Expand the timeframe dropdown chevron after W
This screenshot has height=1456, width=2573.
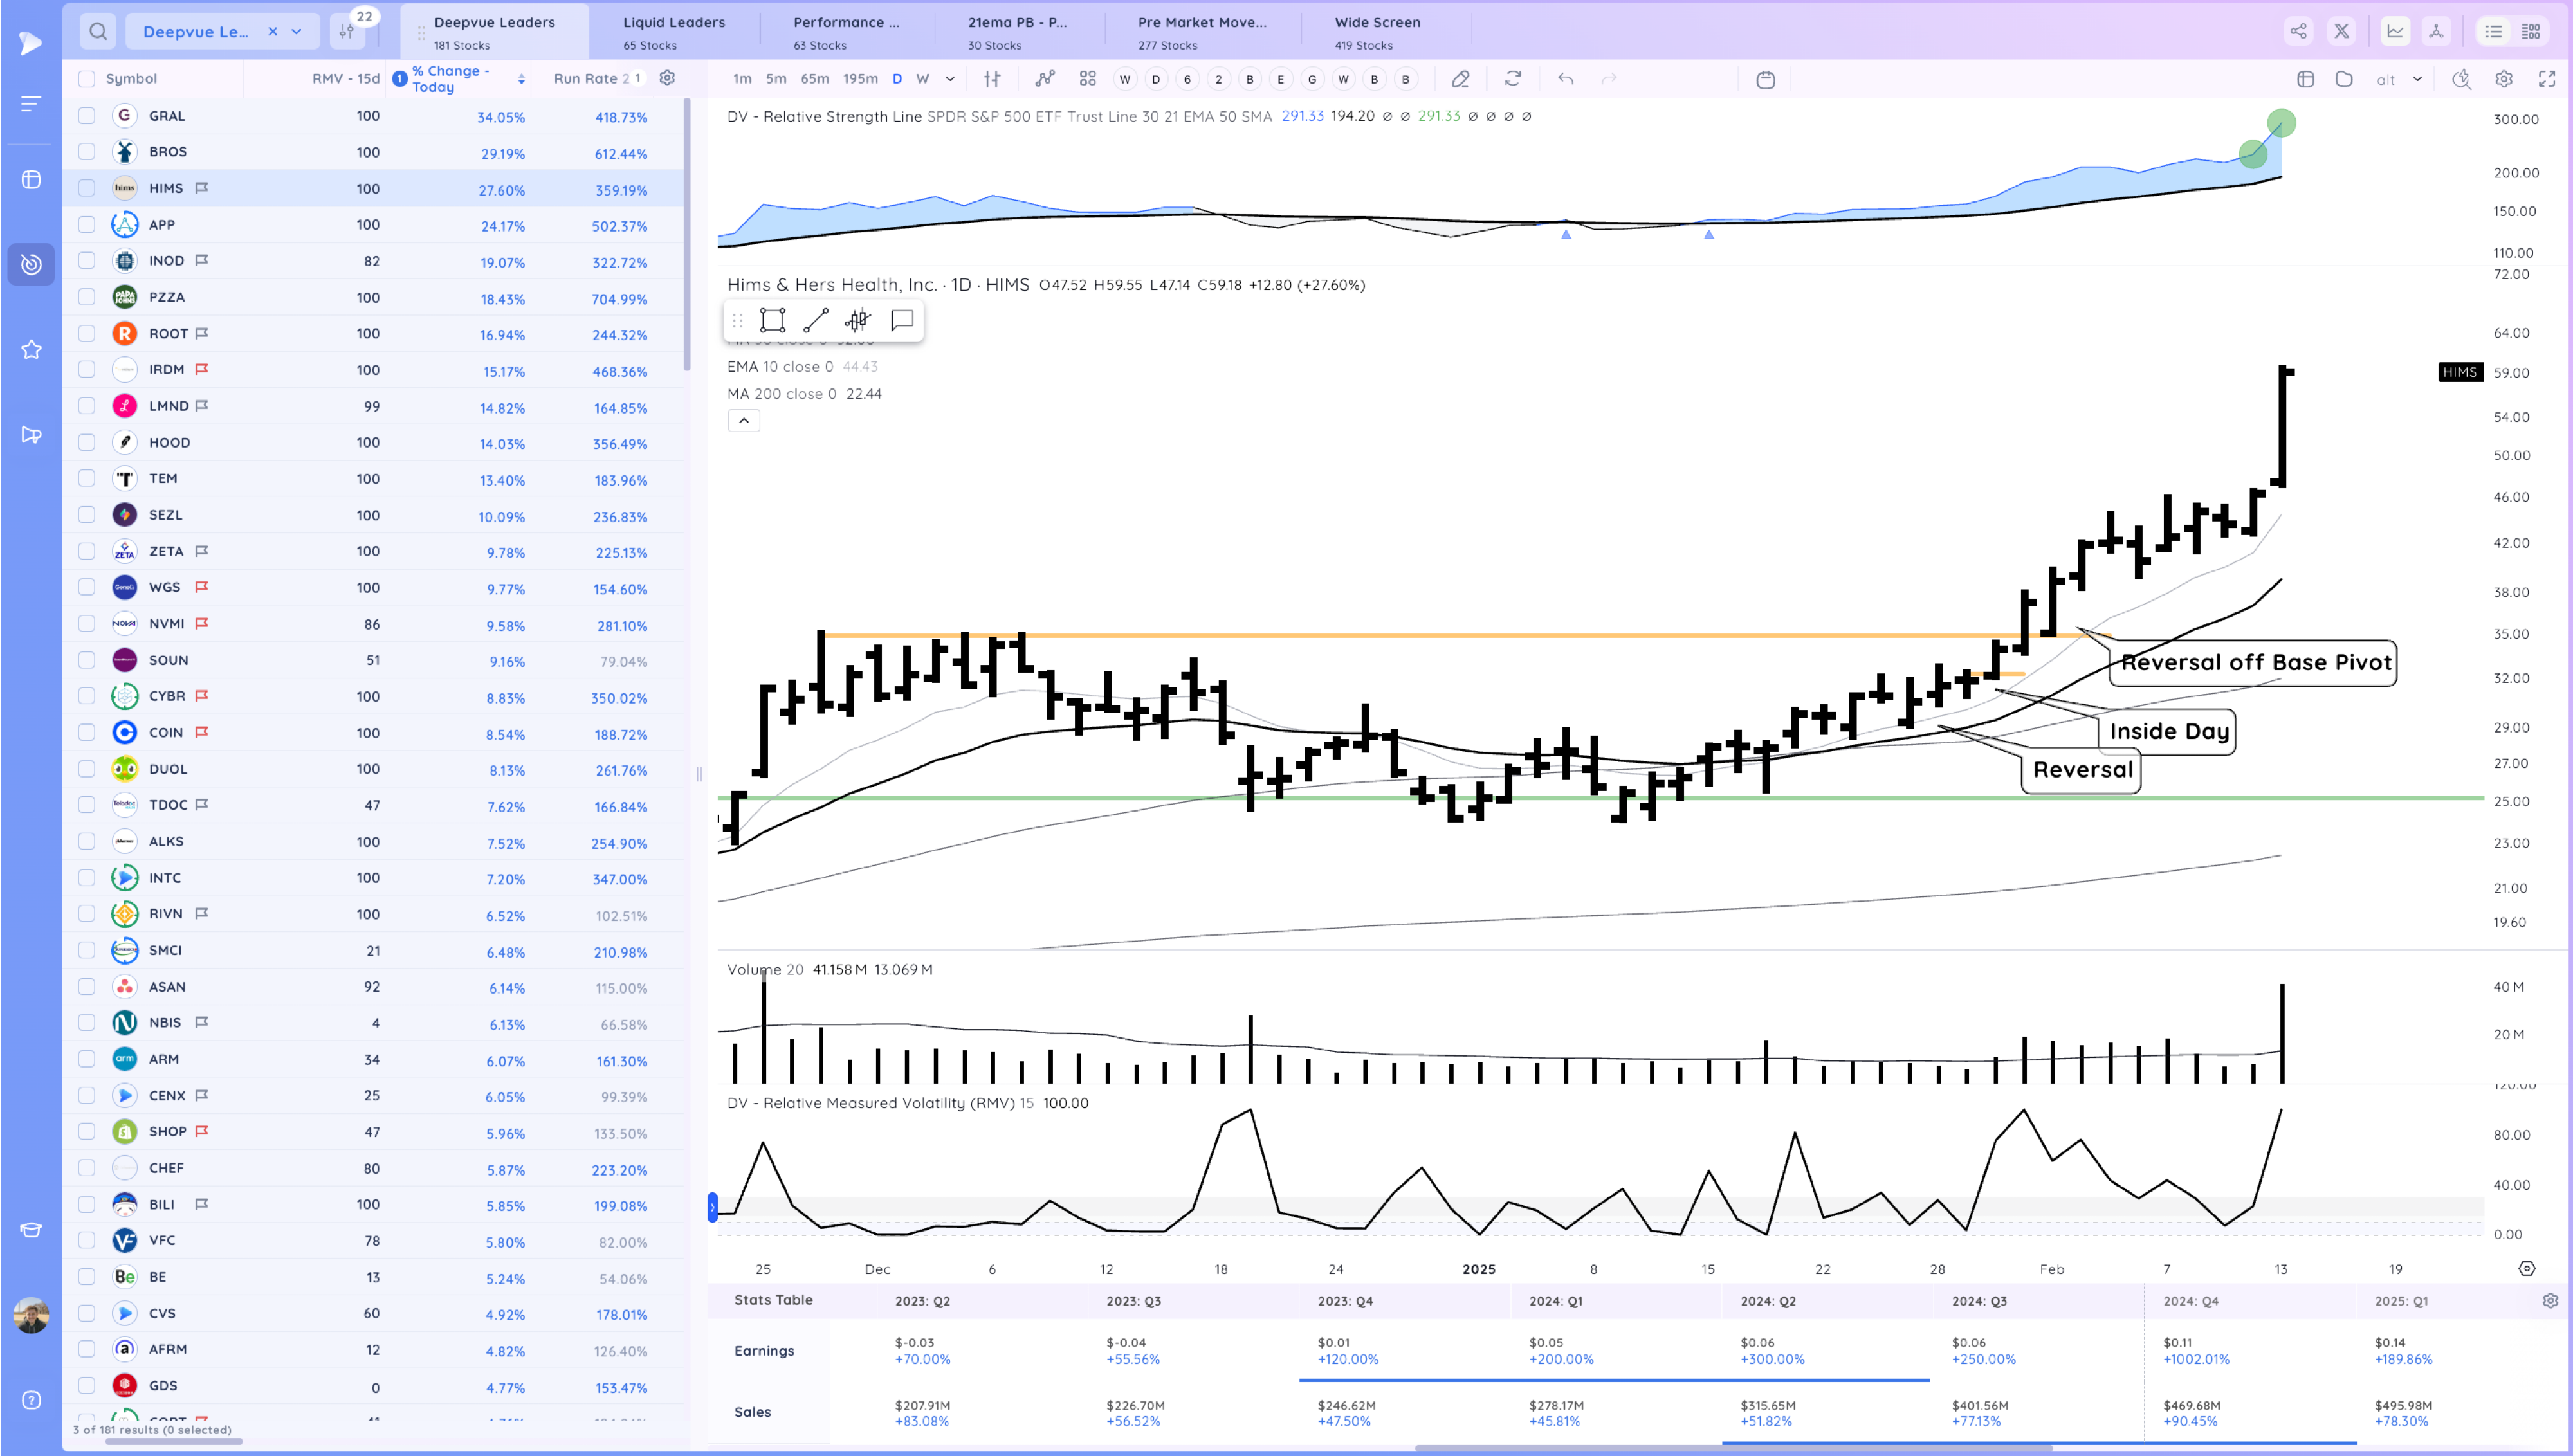tap(950, 79)
